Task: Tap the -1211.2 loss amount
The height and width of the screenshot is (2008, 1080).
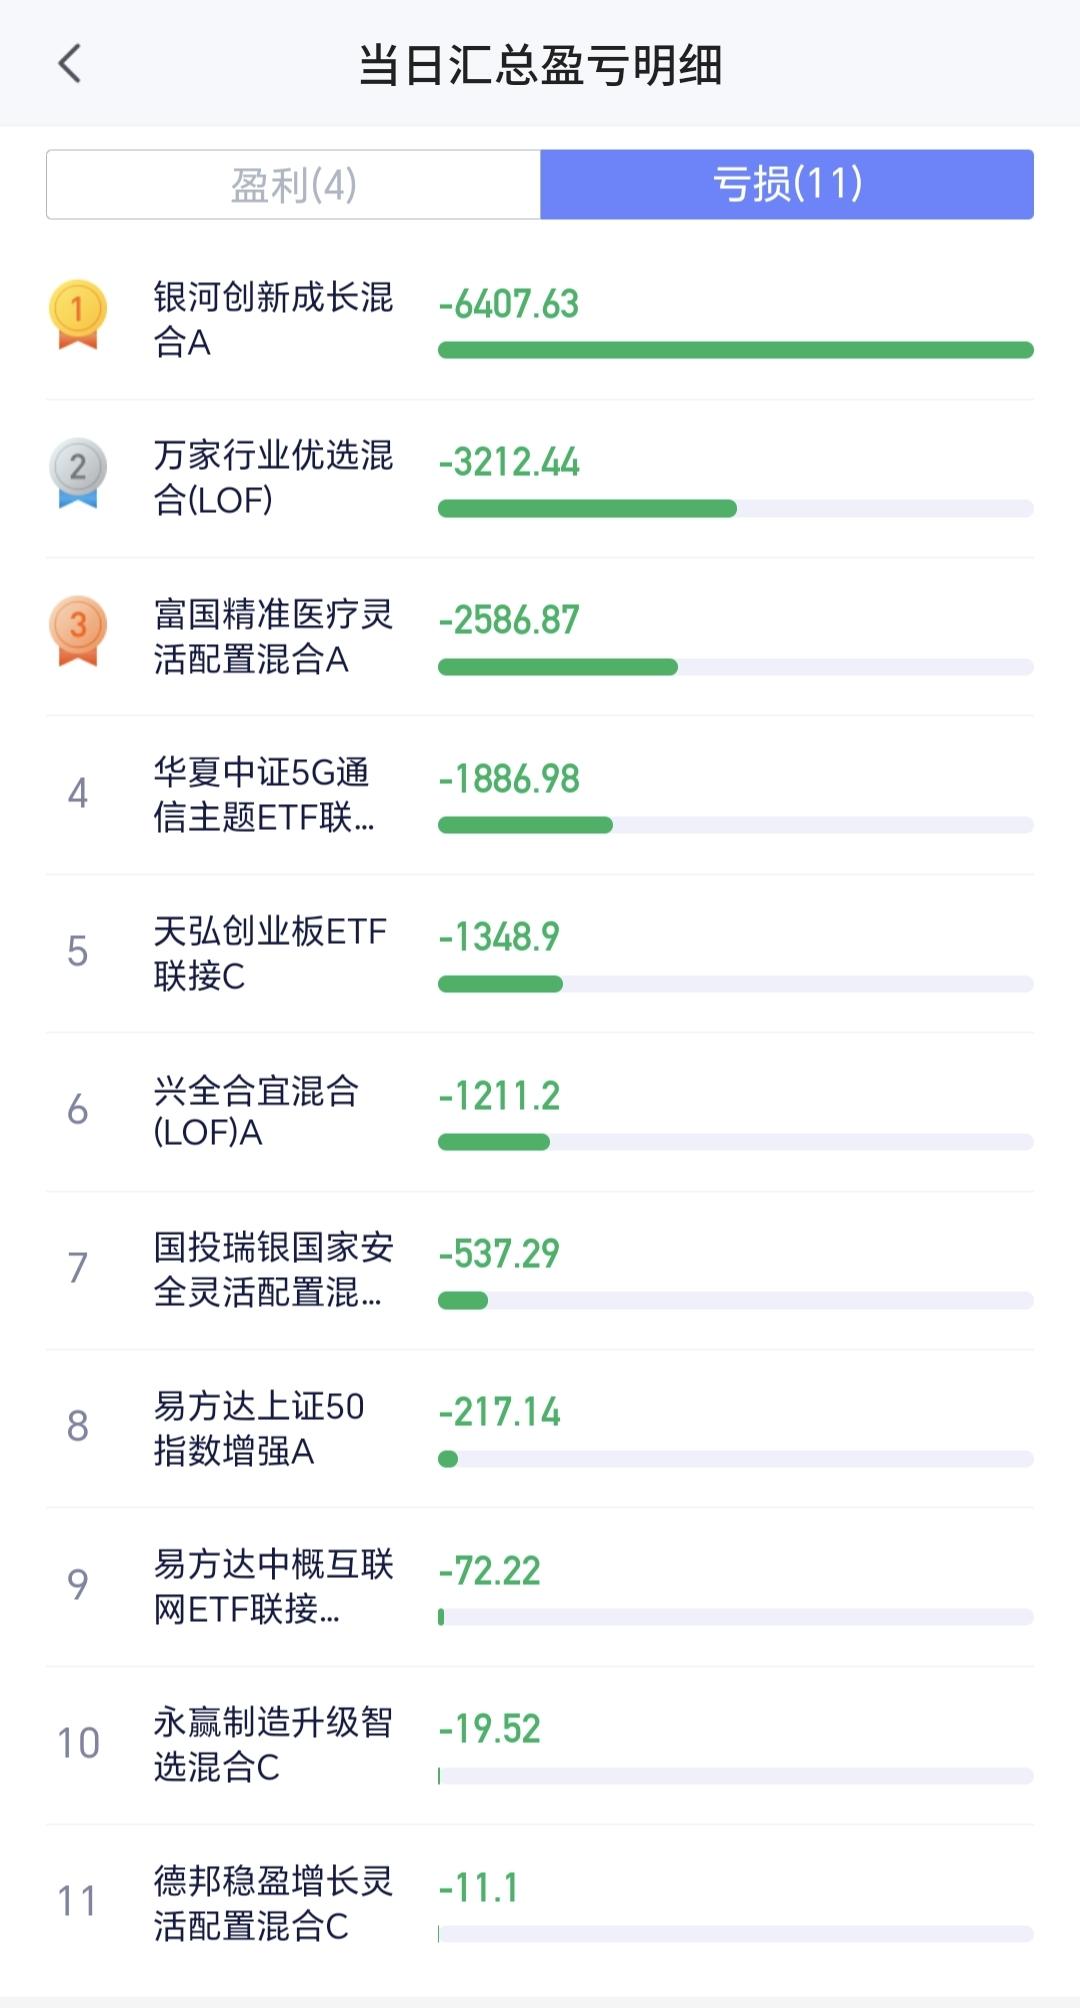Action: [499, 1096]
